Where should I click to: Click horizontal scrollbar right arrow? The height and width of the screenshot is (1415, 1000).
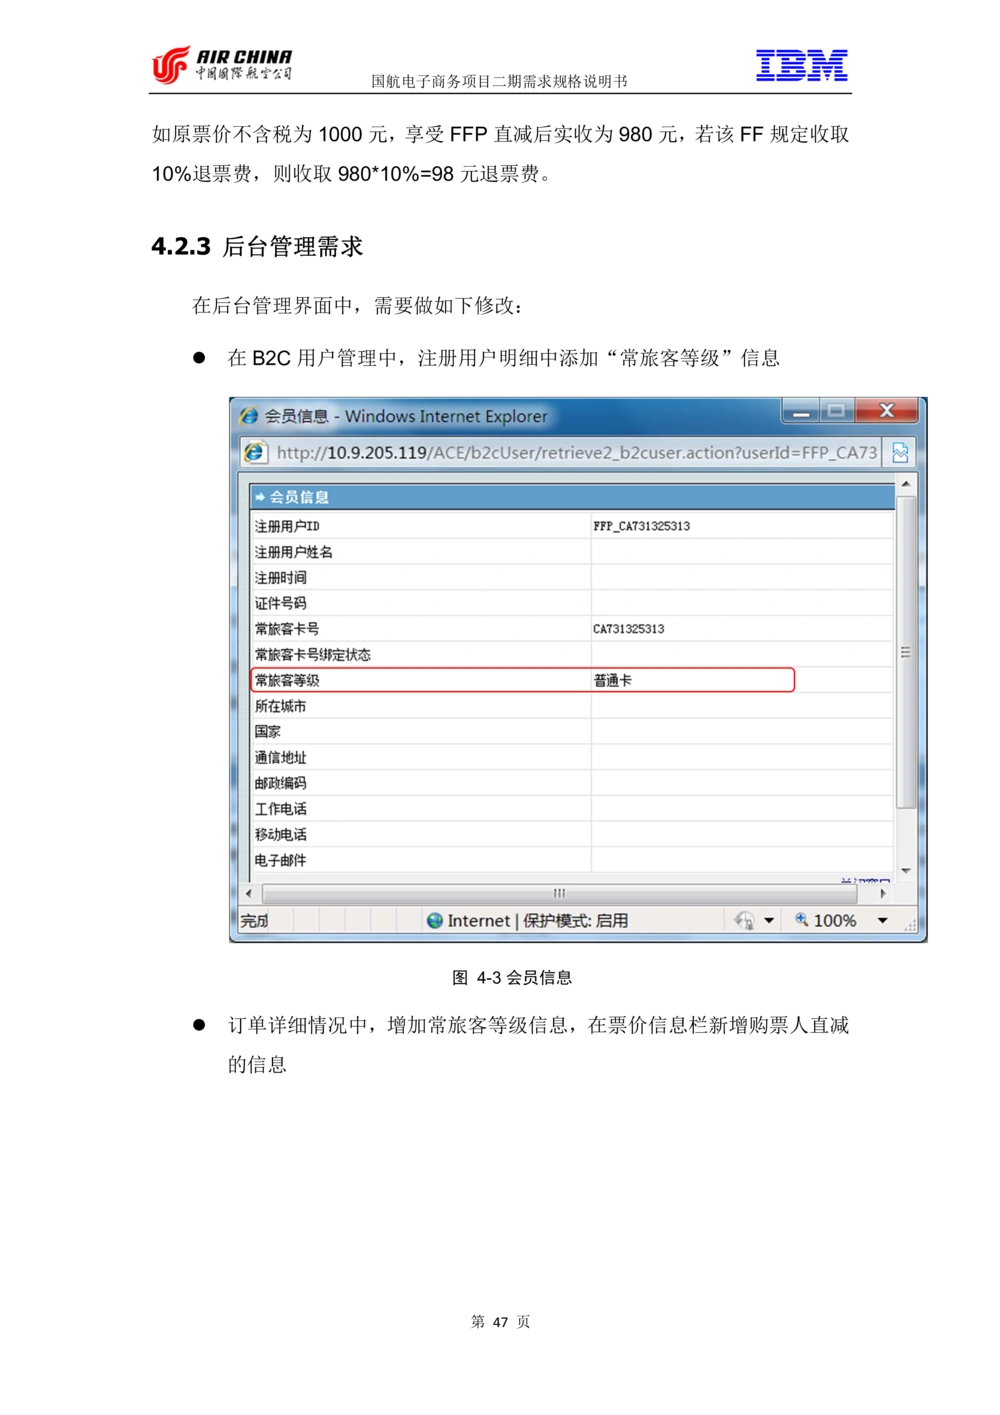(883, 893)
